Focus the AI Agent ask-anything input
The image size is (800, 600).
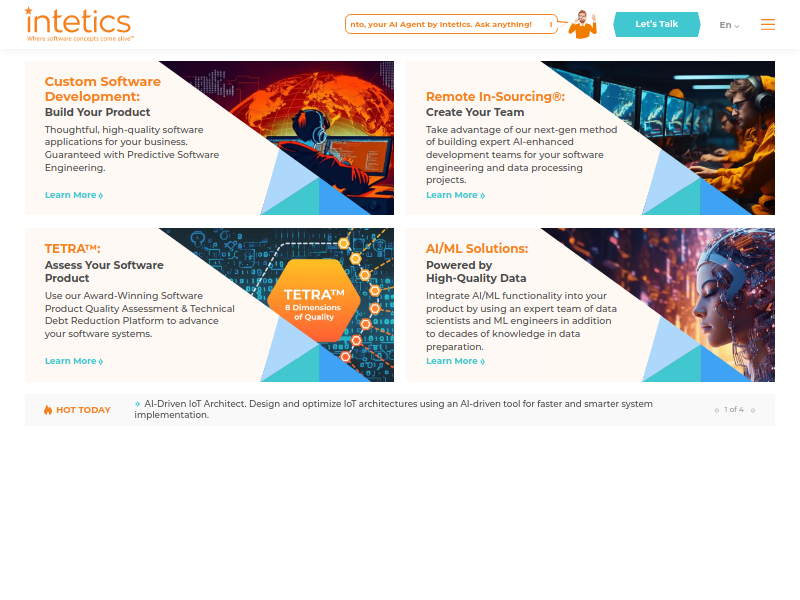tap(451, 24)
